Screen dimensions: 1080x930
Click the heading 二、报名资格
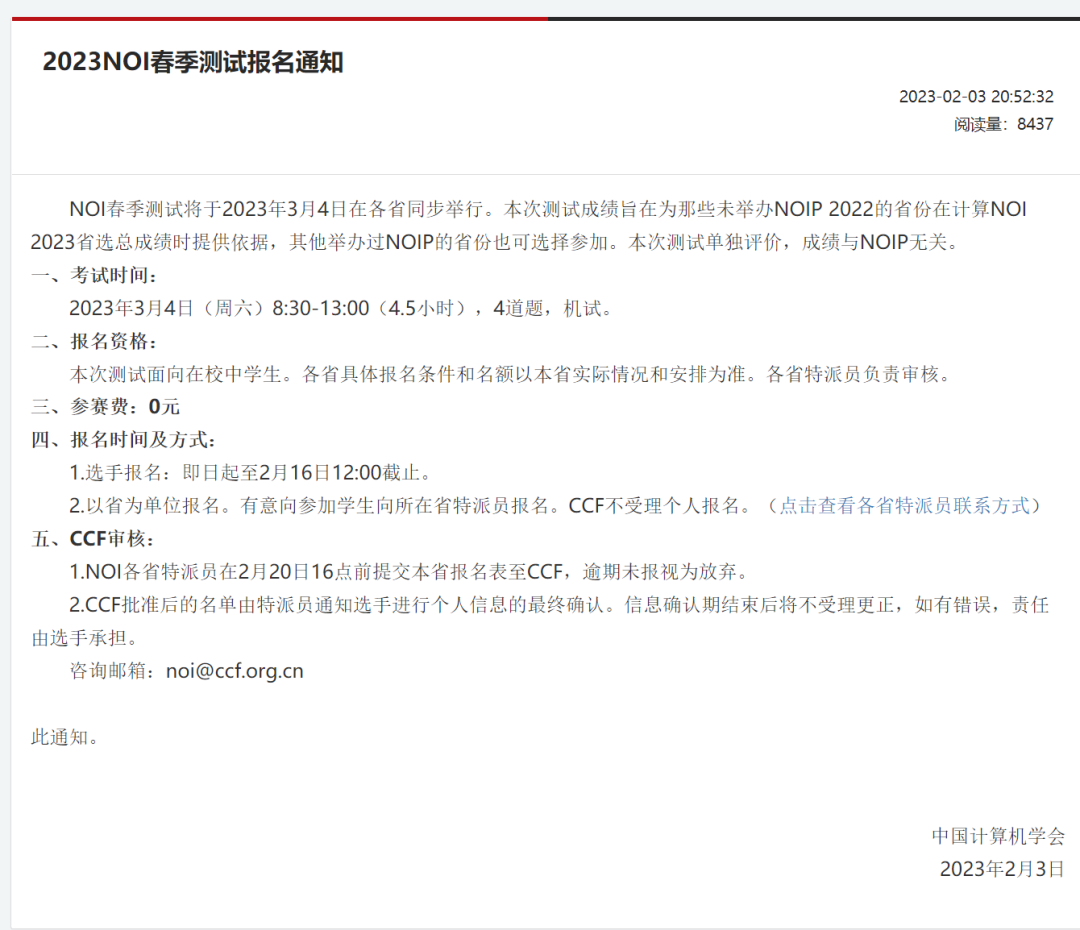94,341
